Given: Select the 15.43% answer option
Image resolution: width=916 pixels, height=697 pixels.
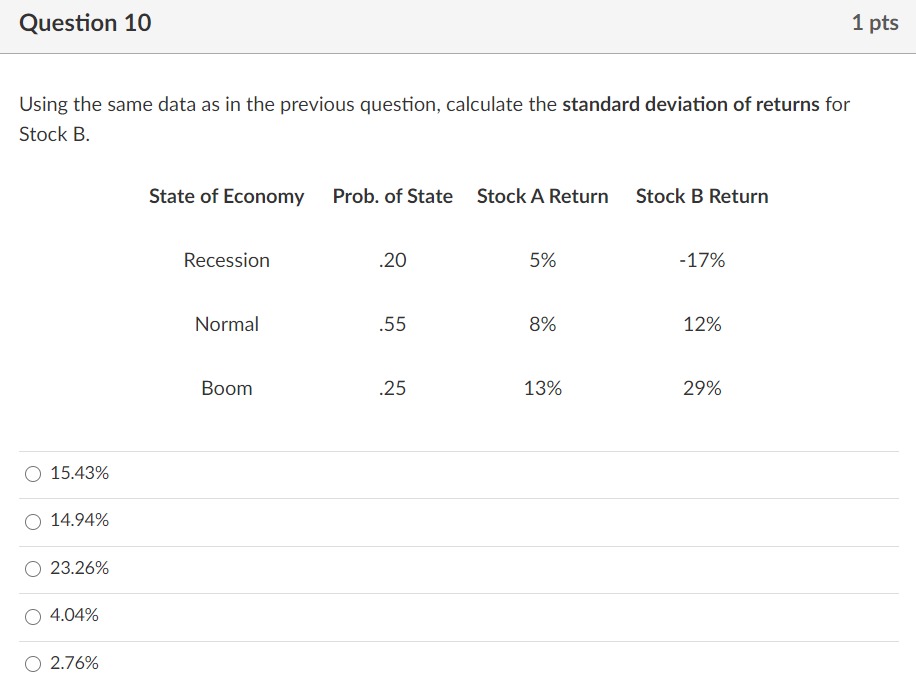Looking at the screenshot, I should coord(33,474).
